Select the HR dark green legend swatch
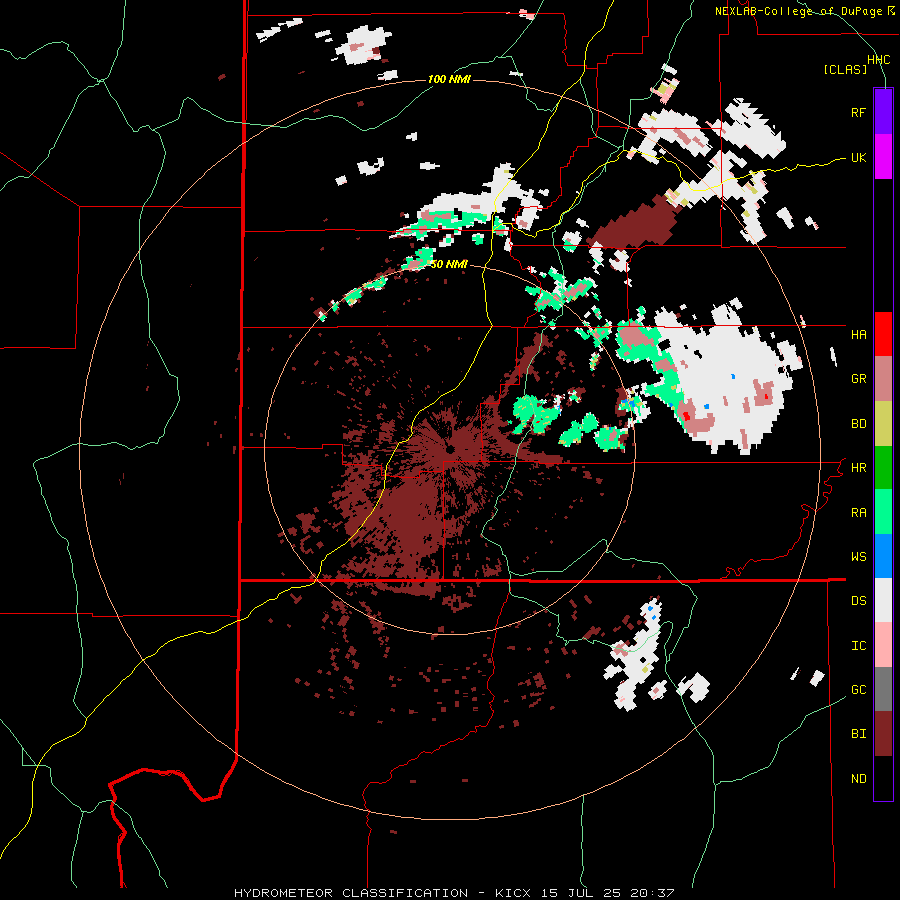This screenshot has width=900, height=900. 883,468
